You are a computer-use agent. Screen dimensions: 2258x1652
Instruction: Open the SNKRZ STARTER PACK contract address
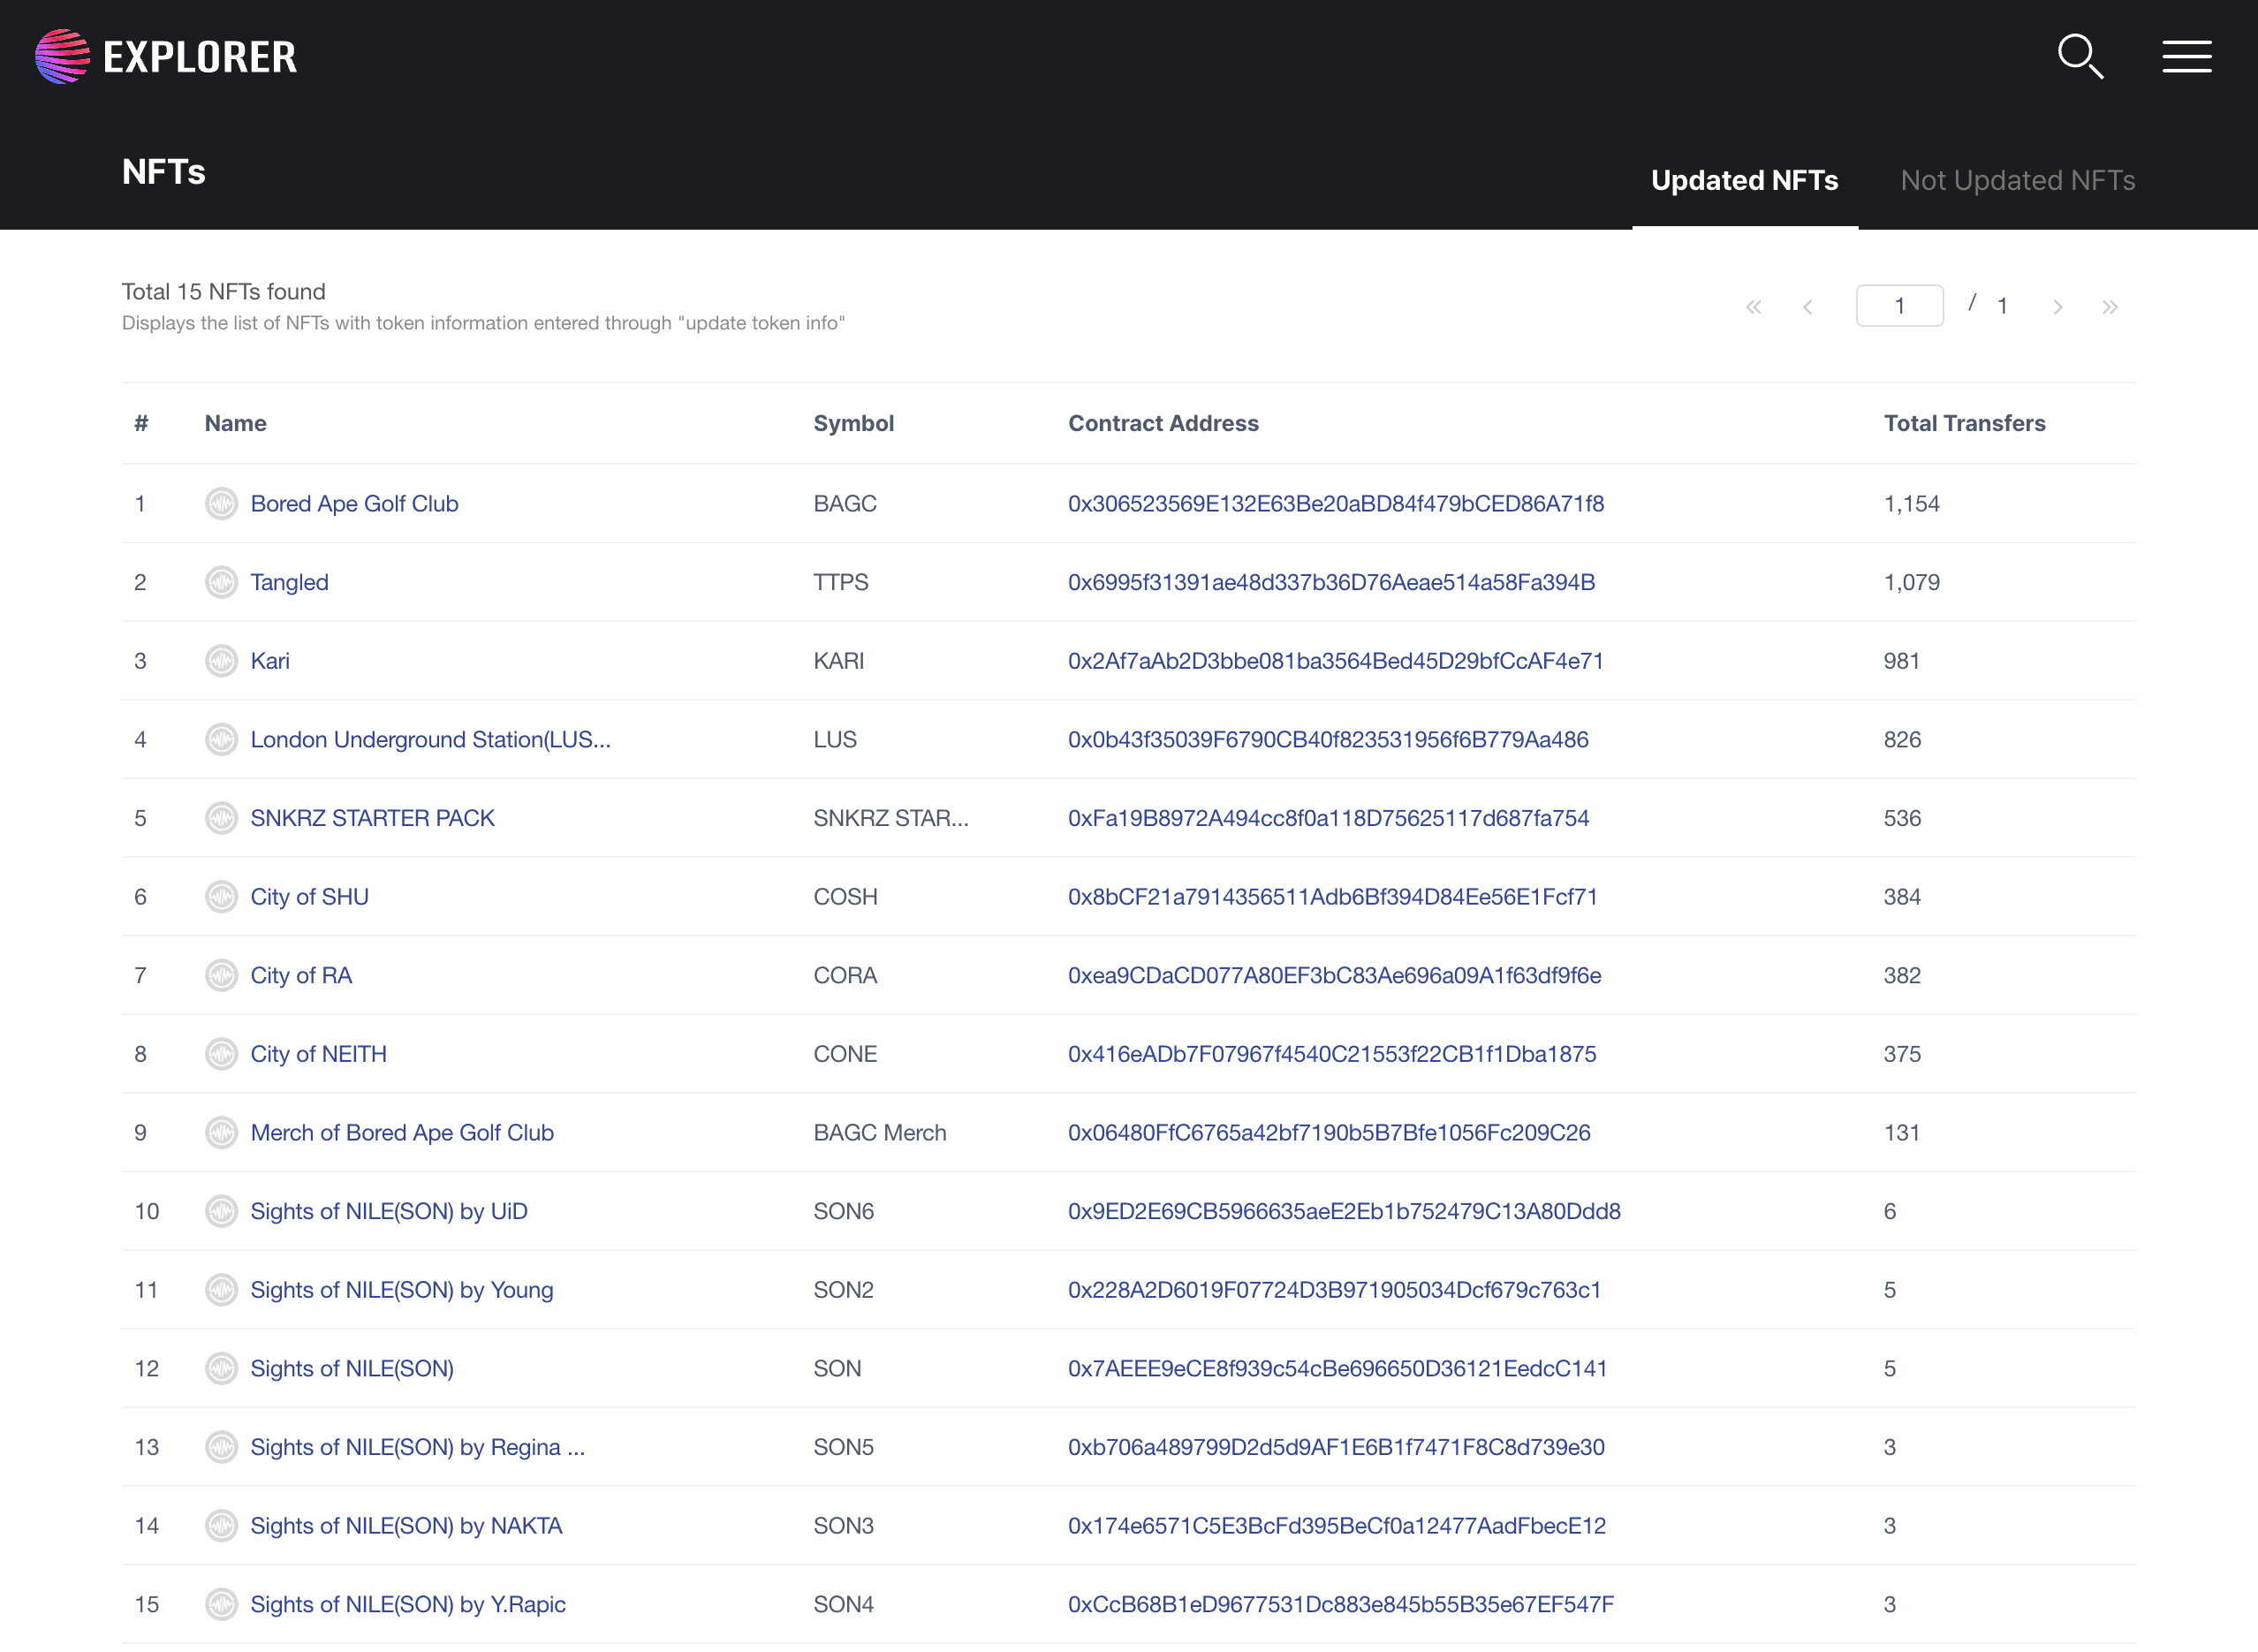click(1328, 818)
